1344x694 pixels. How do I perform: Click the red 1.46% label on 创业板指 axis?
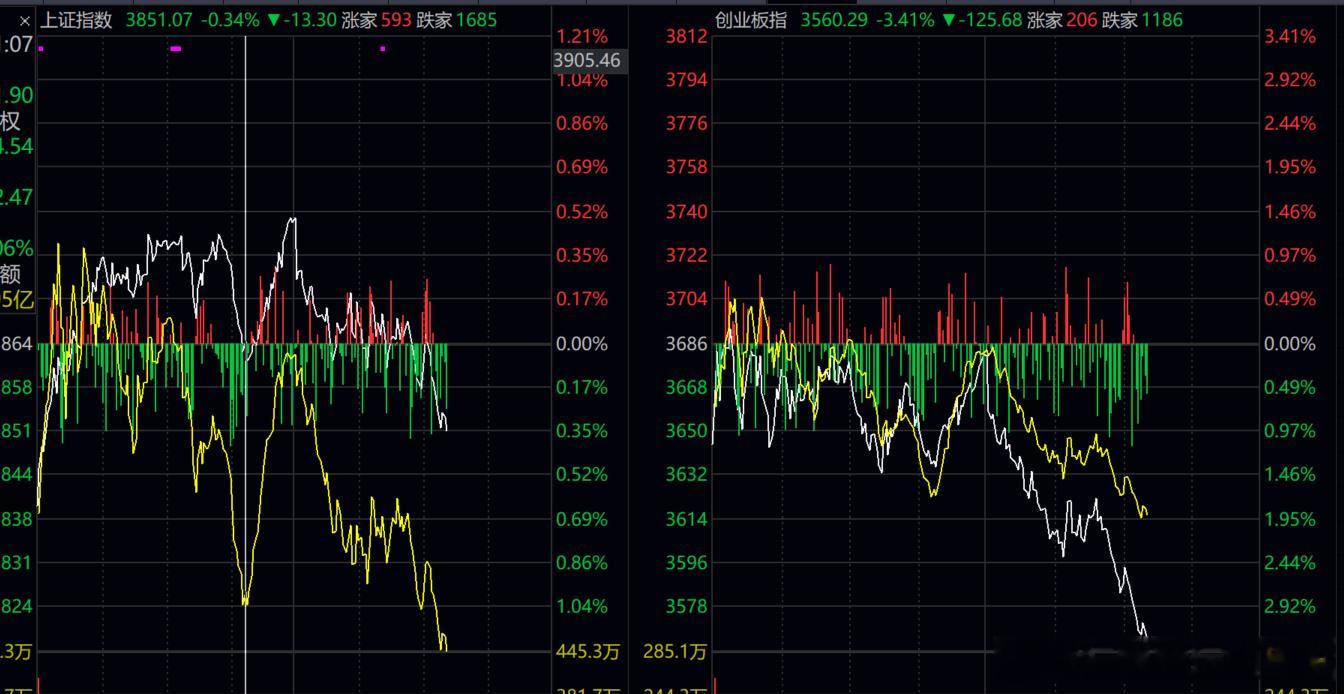(1290, 211)
